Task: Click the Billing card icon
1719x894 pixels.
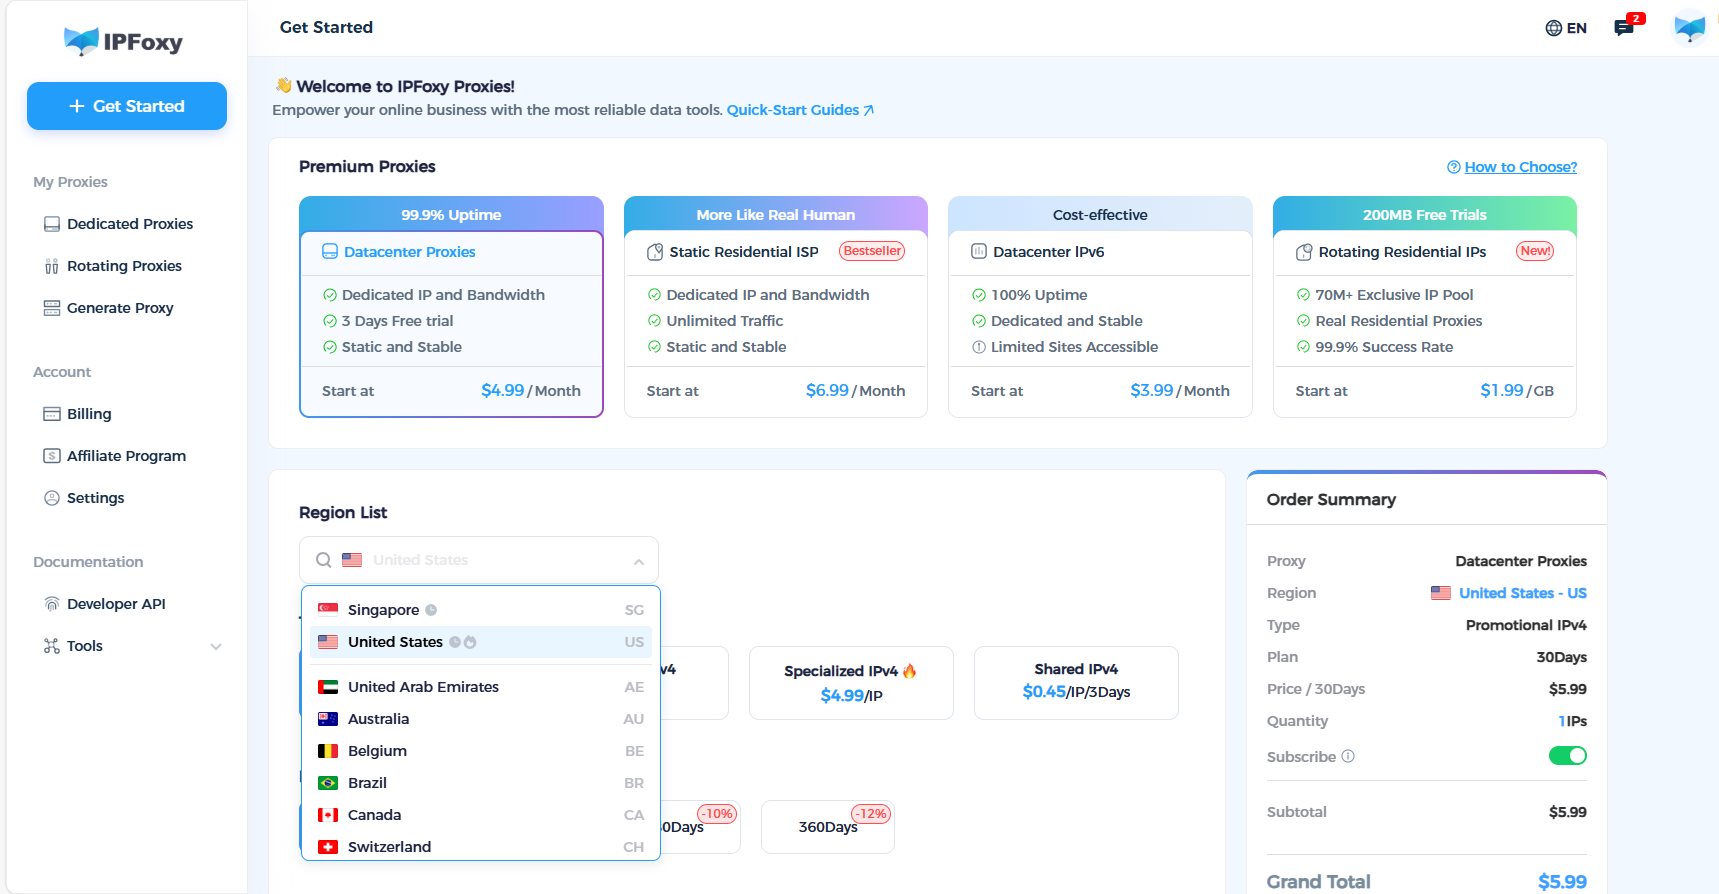Action: tap(52, 414)
